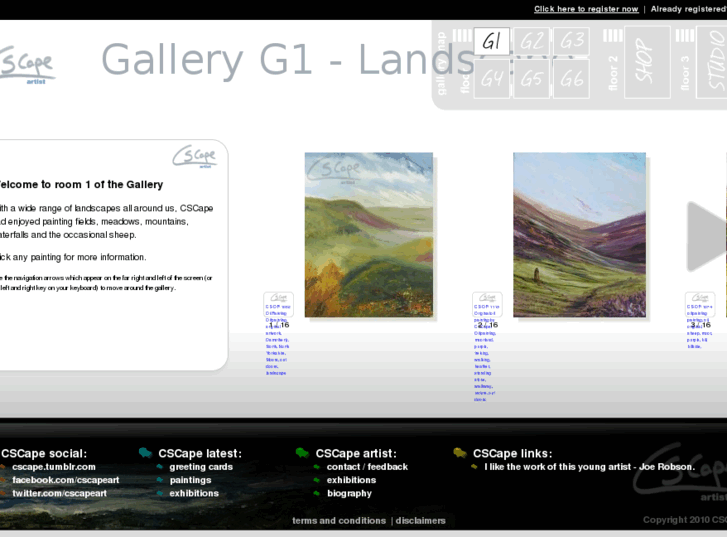Click the 'floor 2' label on map
727x545 pixels.
[x=613, y=73]
